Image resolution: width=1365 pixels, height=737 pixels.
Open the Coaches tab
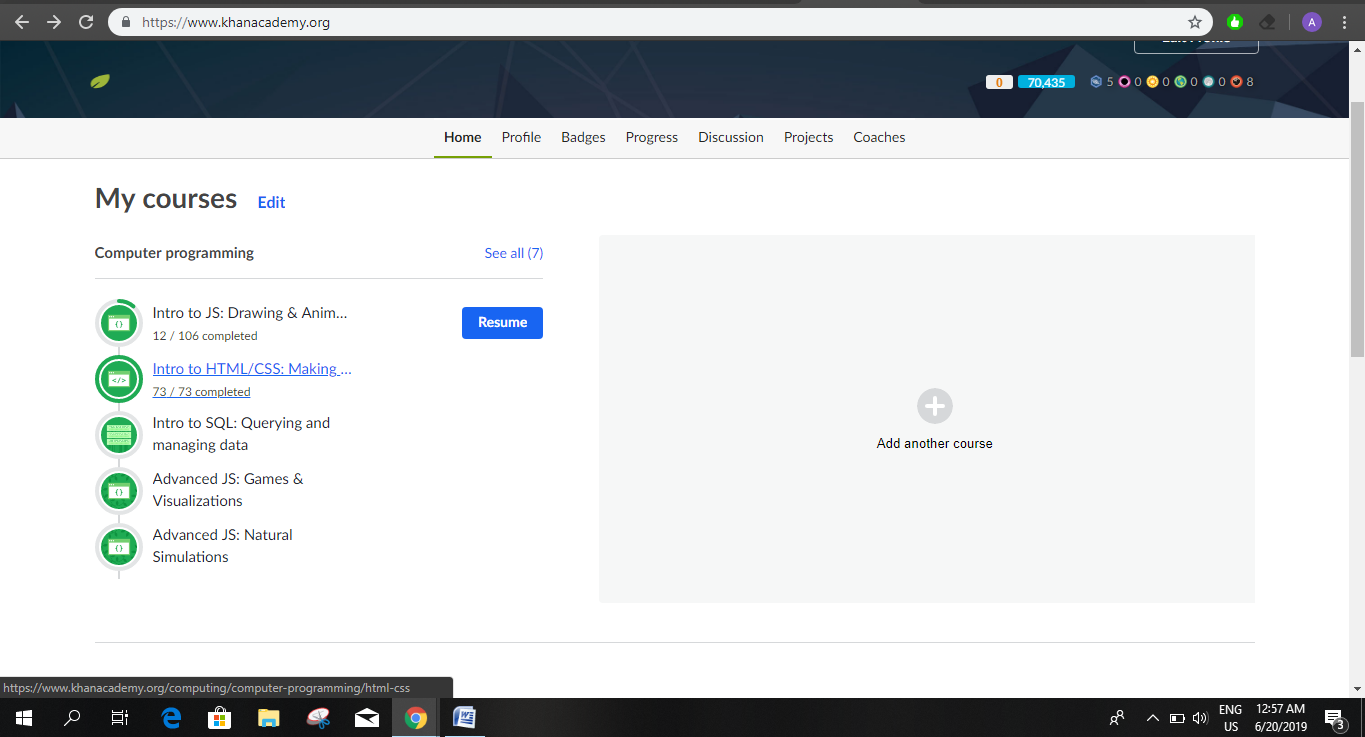click(x=879, y=137)
